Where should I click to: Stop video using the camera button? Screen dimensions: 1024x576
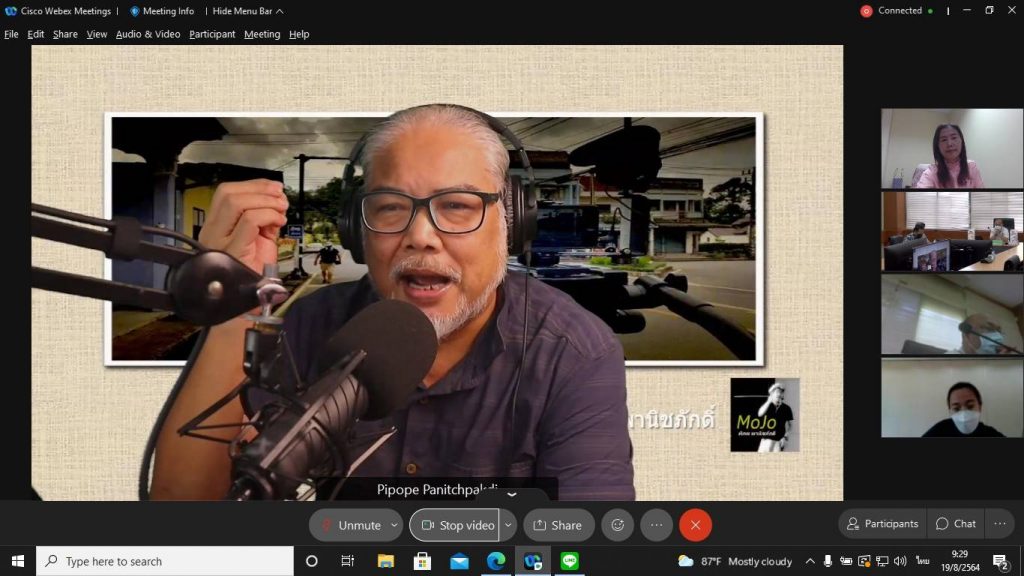(455, 525)
